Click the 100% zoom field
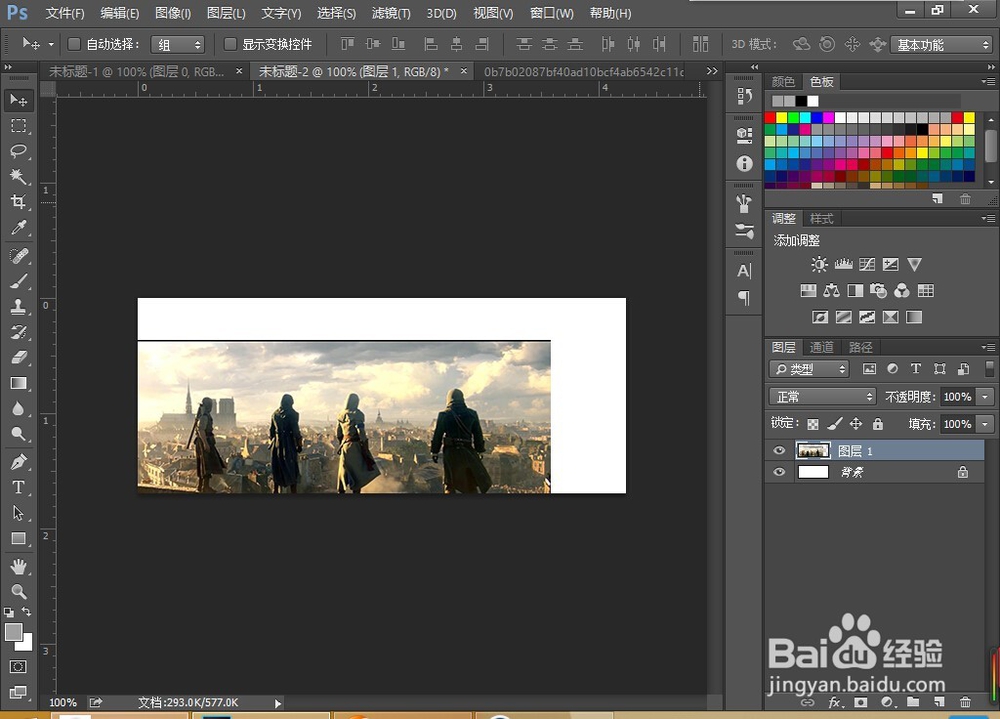The height and width of the screenshot is (719, 1000). [x=63, y=702]
